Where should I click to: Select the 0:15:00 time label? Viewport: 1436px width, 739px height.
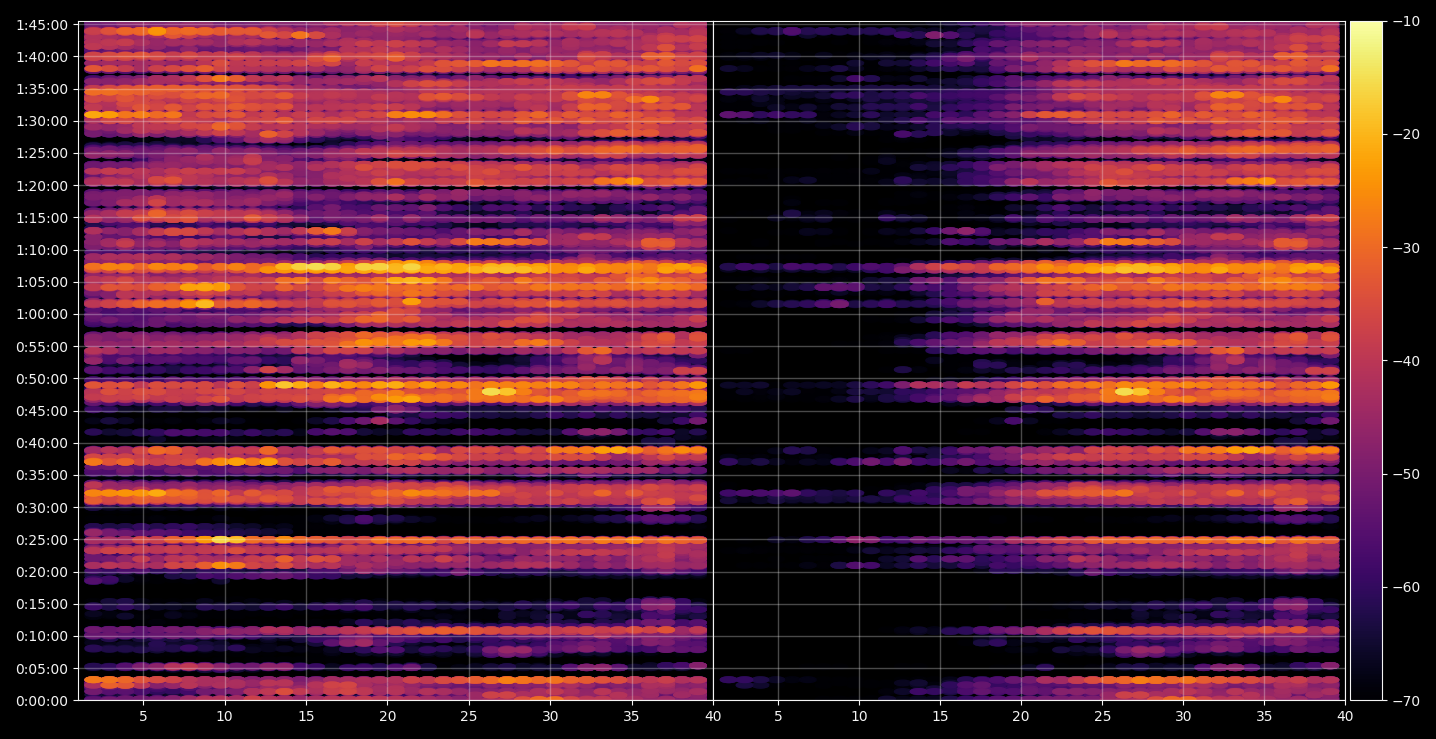[x=42, y=604]
